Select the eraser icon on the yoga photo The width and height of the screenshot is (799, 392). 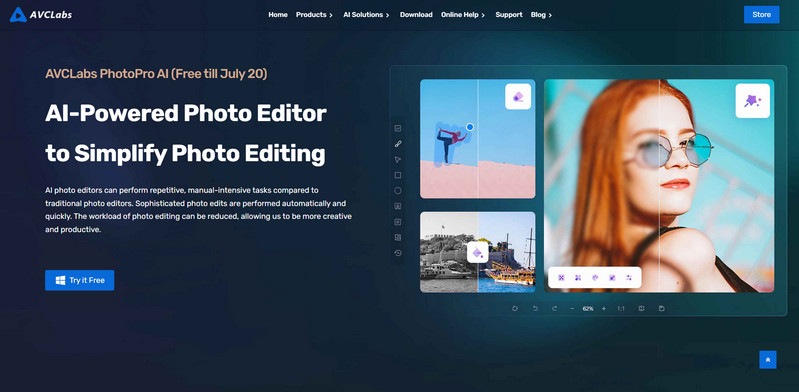click(518, 96)
